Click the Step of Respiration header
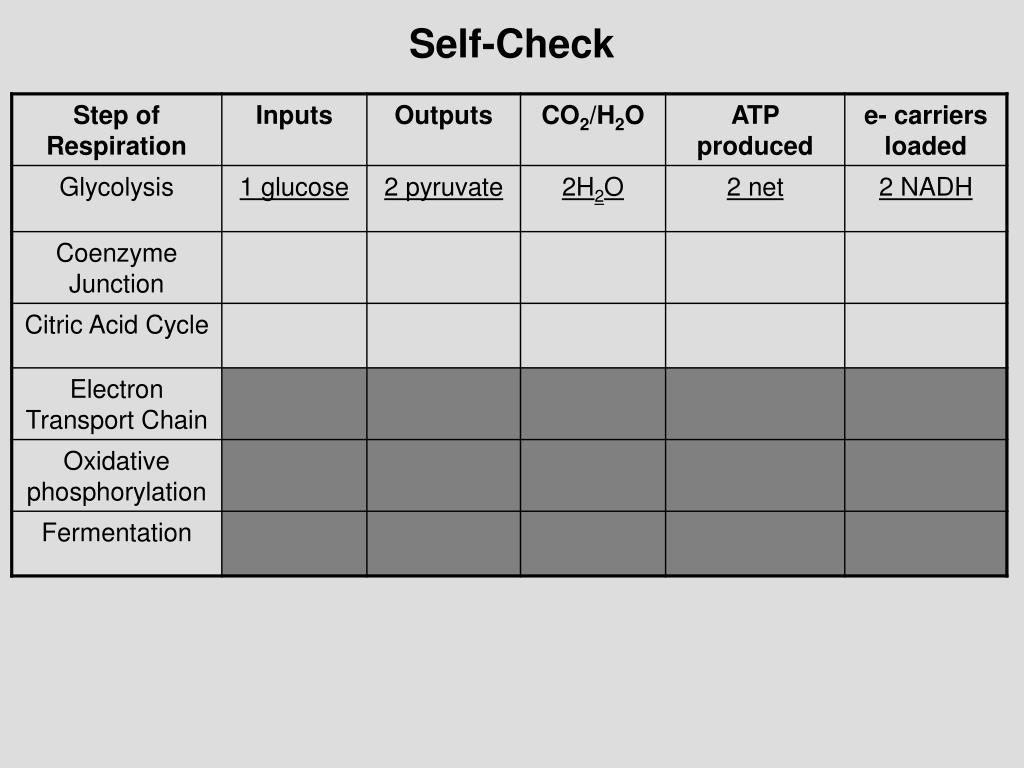Screen dimensions: 1024x768 pyautogui.click(x=116, y=131)
